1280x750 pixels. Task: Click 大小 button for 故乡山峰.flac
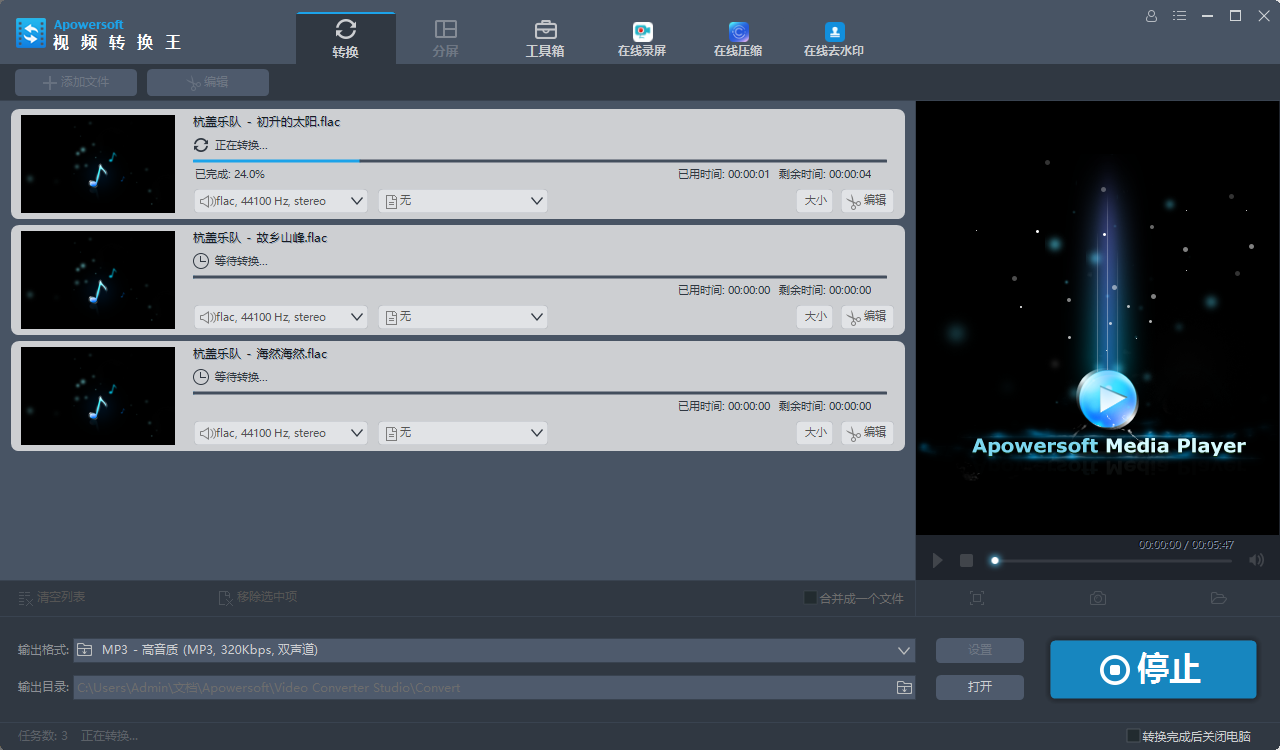tap(815, 317)
